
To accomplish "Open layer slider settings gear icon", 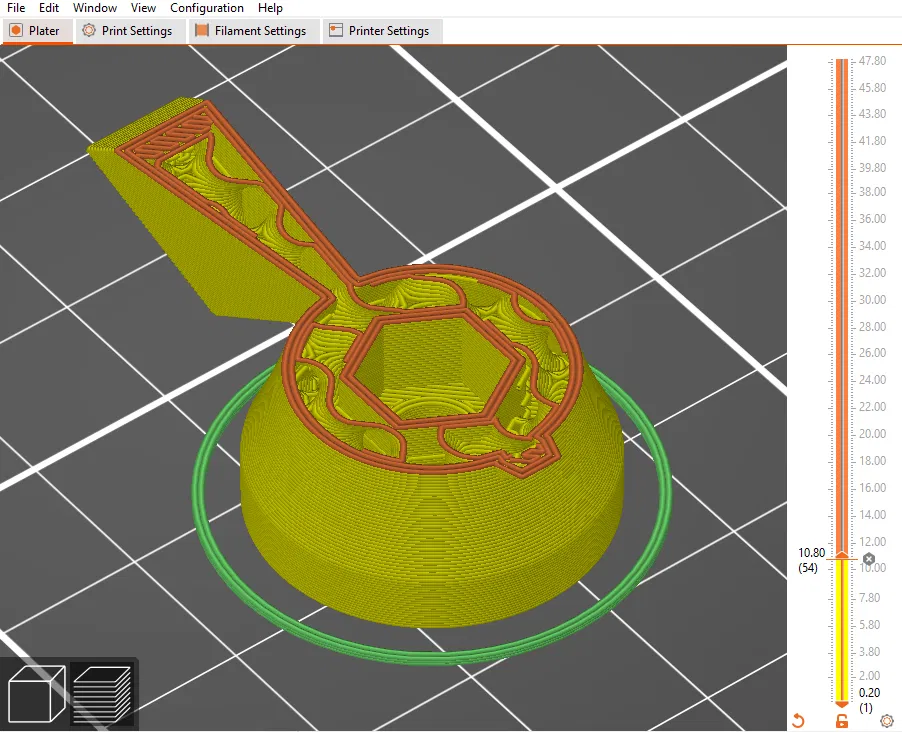I will coord(886,720).
